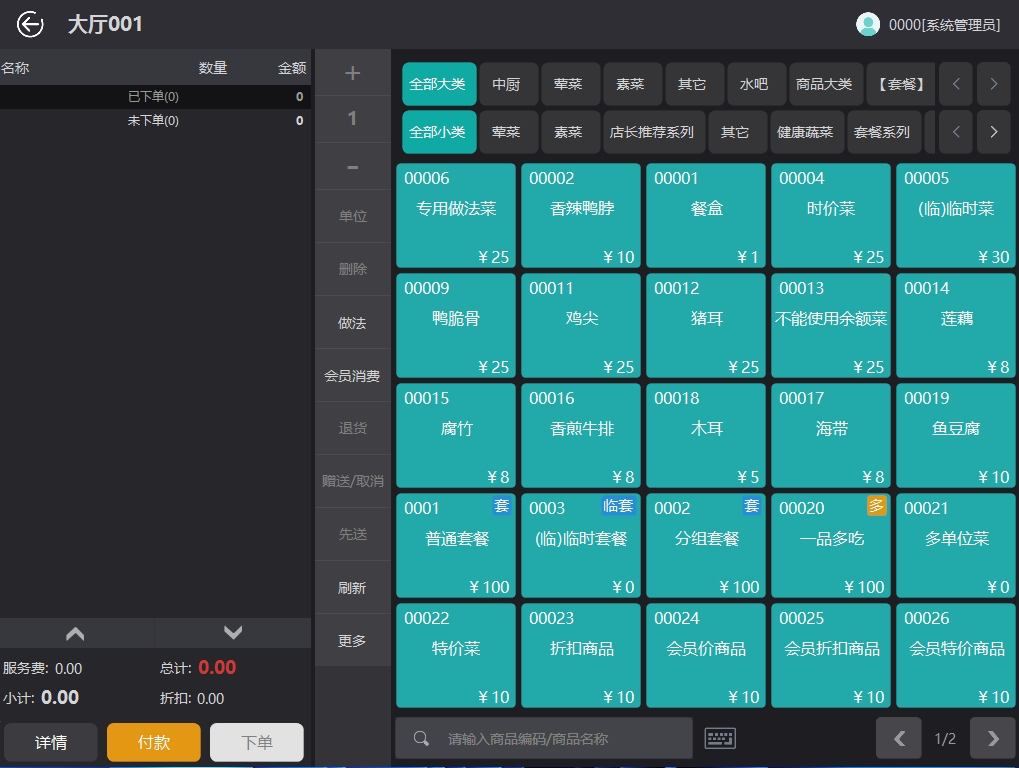Add 香辣鸭脖 product tile to order
Viewport: 1019px width, 768px height.
tap(581, 216)
